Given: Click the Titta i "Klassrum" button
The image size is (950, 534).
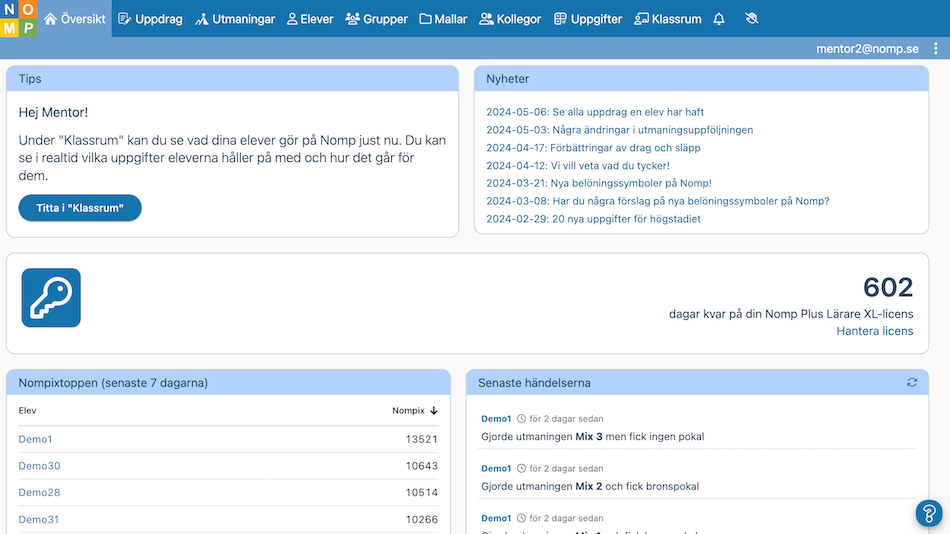Looking at the screenshot, I should pos(80,208).
